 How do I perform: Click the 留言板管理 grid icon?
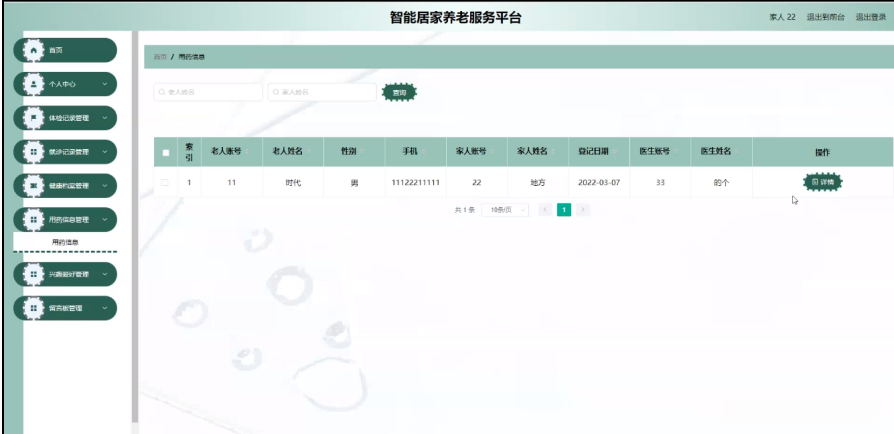[x=34, y=308]
